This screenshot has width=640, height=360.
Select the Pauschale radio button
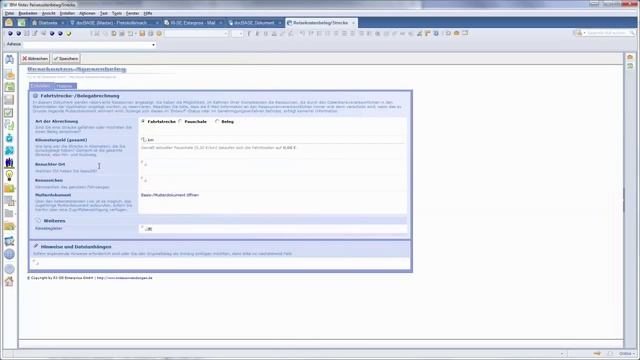coord(180,122)
